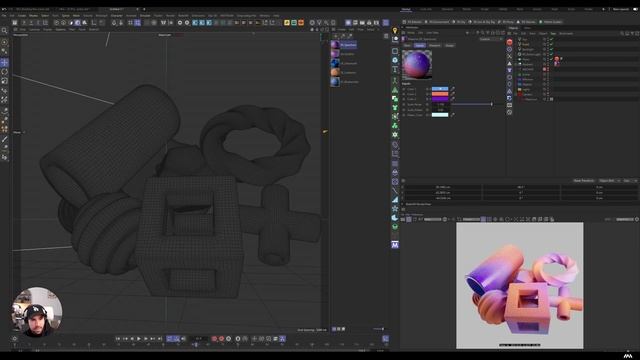Click the Matrix Scatter button
Viewport: 640px width, 360px height.
pyautogui.click(x=551, y=22)
